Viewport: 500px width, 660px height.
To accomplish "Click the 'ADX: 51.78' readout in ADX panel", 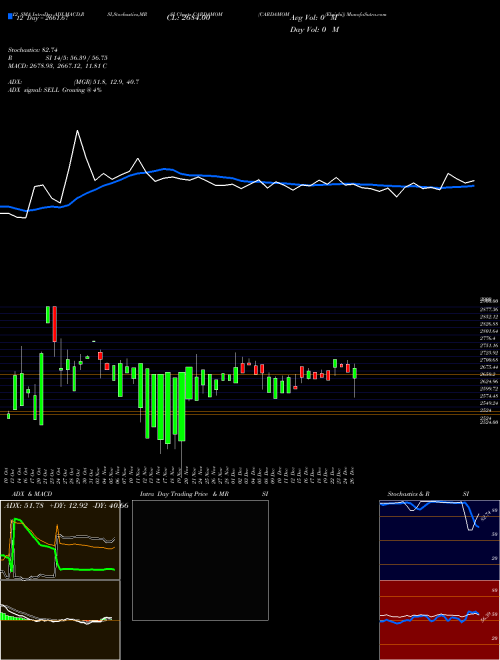I will pyautogui.click(x=24, y=506).
